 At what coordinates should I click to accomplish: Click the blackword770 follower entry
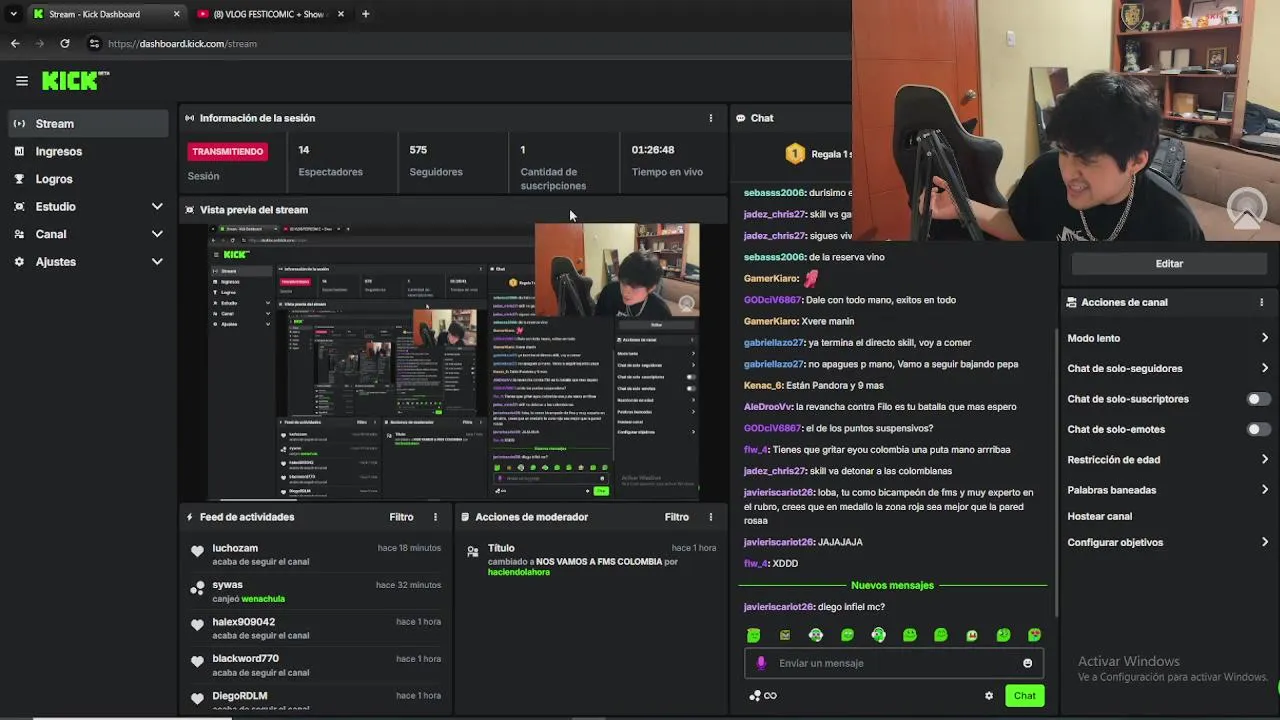(x=315, y=665)
